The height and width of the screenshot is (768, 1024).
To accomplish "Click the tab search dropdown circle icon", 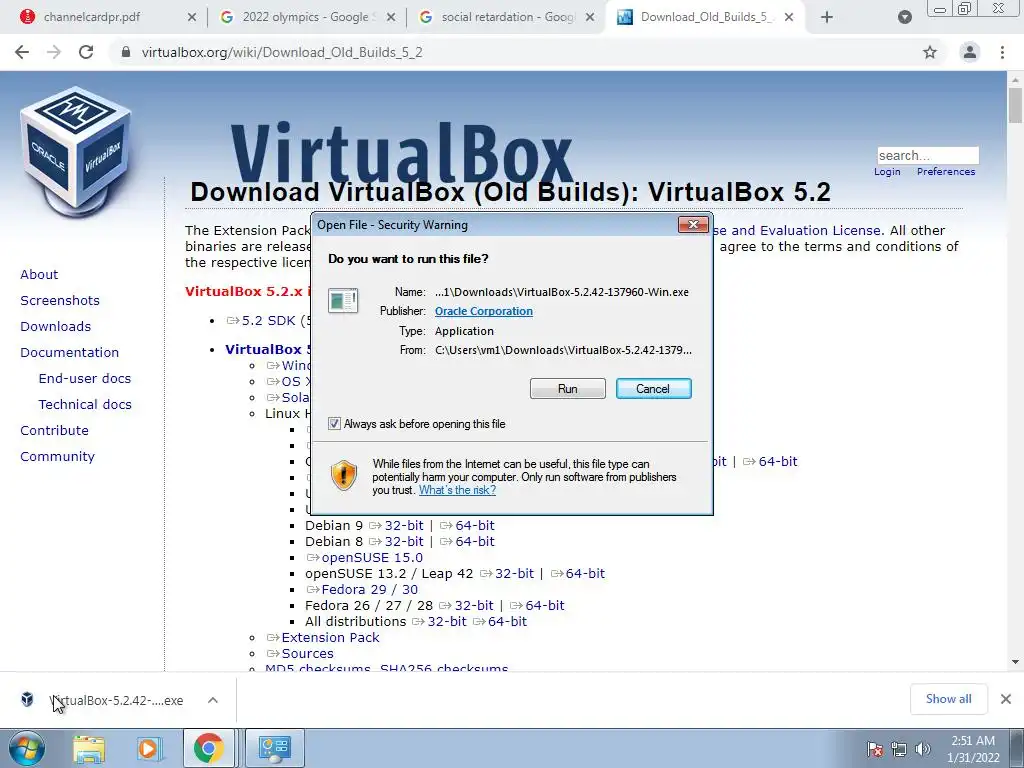I will [904, 17].
